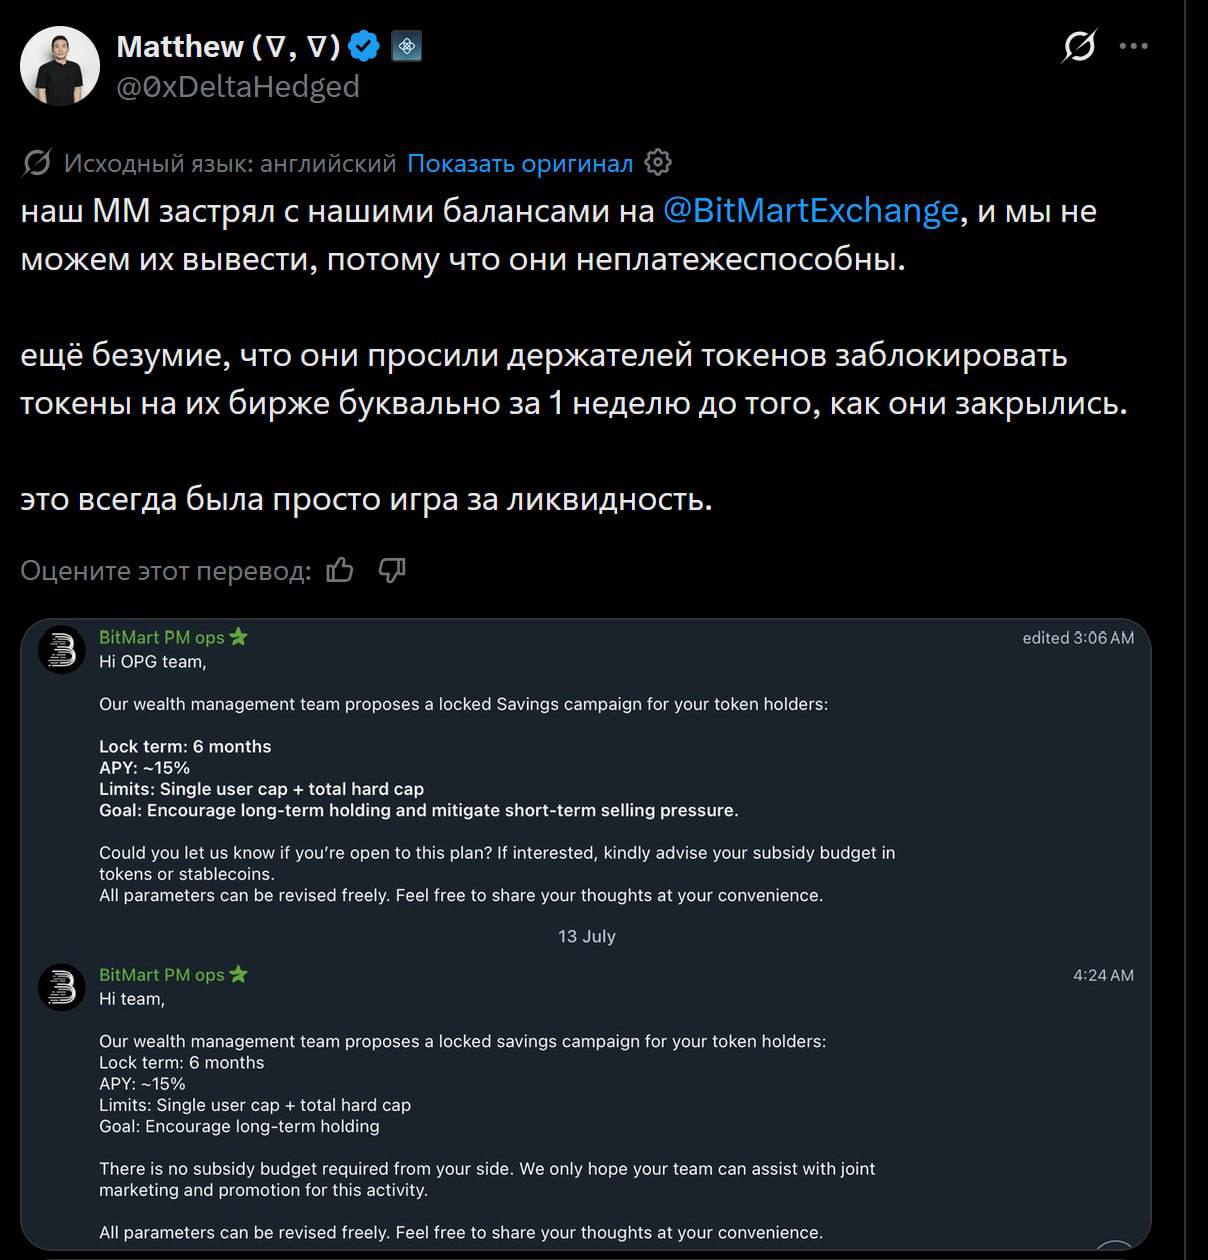This screenshot has height=1260, width=1208.
Task: Click the blue verified checkmark badge
Action: [x=364, y=46]
